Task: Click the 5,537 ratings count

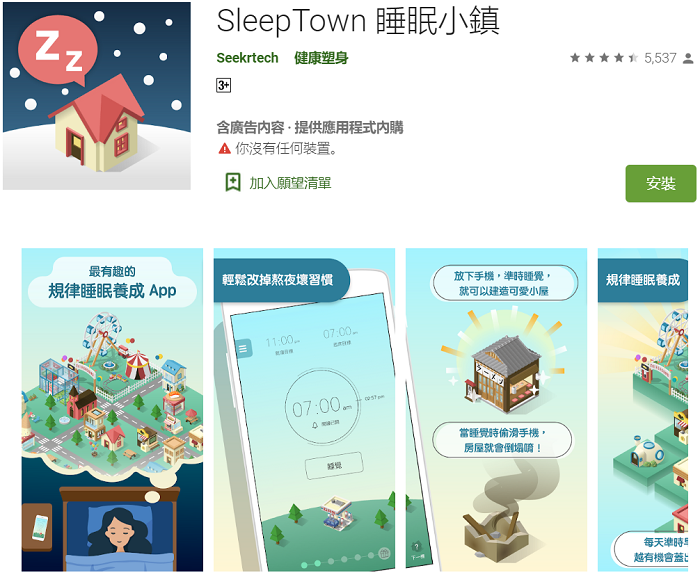Action: (x=660, y=58)
